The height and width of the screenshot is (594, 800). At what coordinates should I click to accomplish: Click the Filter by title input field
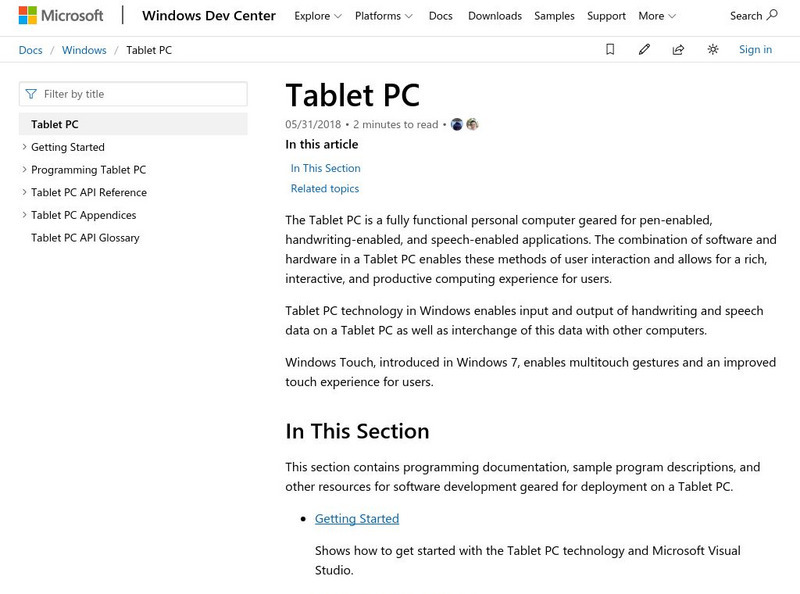(x=140, y=94)
